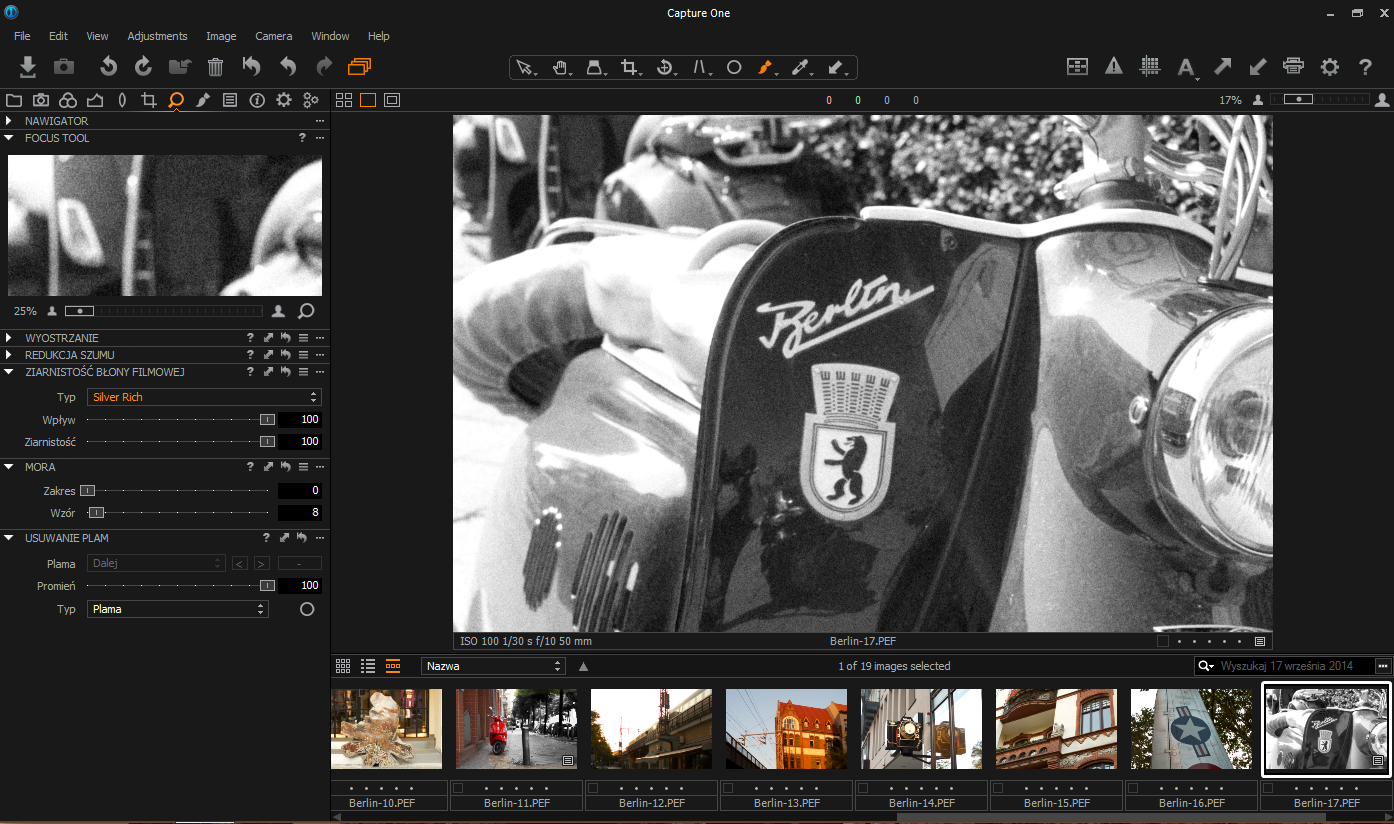This screenshot has width=1394, height=824.
Task: Click the Wzór slider handle
Action: tap(96, 513)
